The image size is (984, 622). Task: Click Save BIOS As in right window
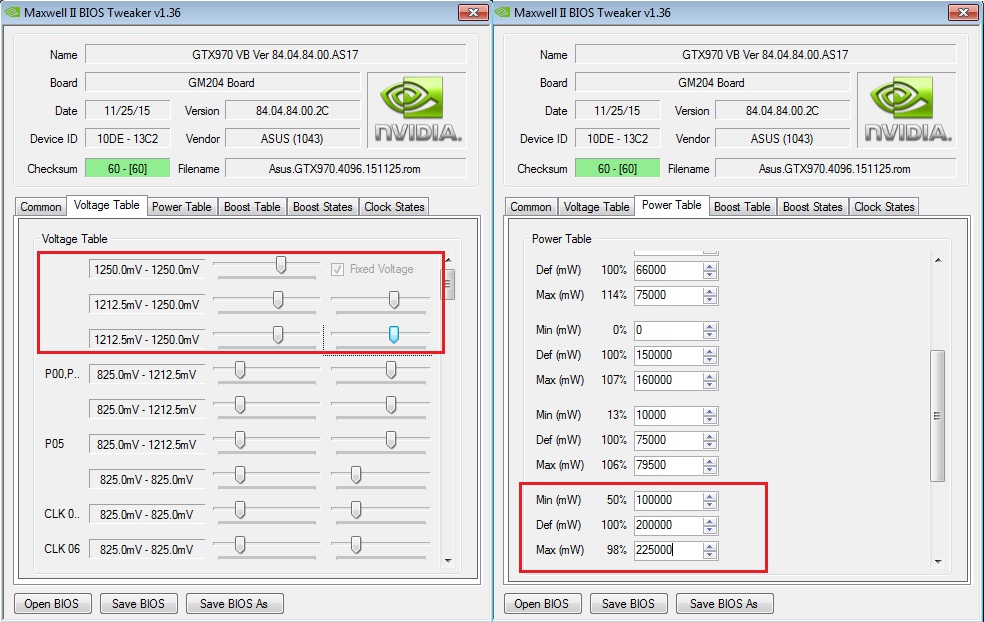[724, 604]
